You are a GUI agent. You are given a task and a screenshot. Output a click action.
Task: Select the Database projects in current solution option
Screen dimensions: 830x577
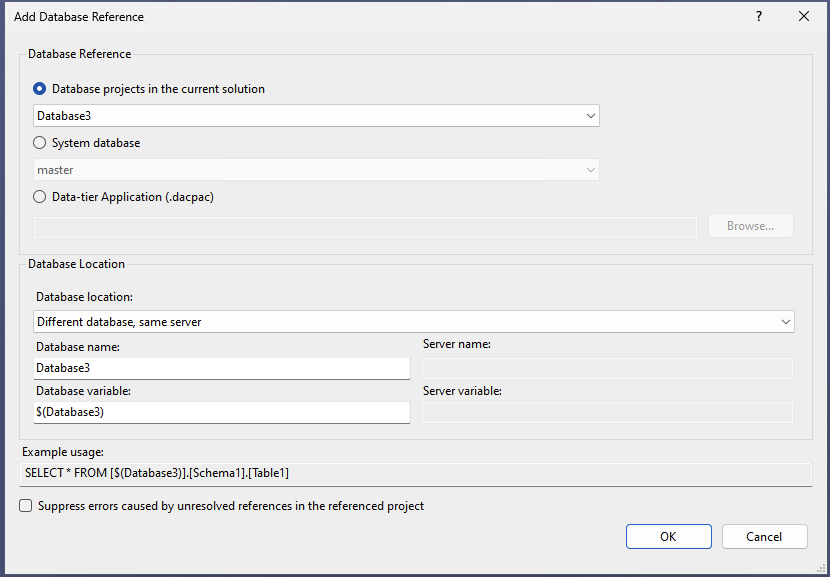(39, 88)
